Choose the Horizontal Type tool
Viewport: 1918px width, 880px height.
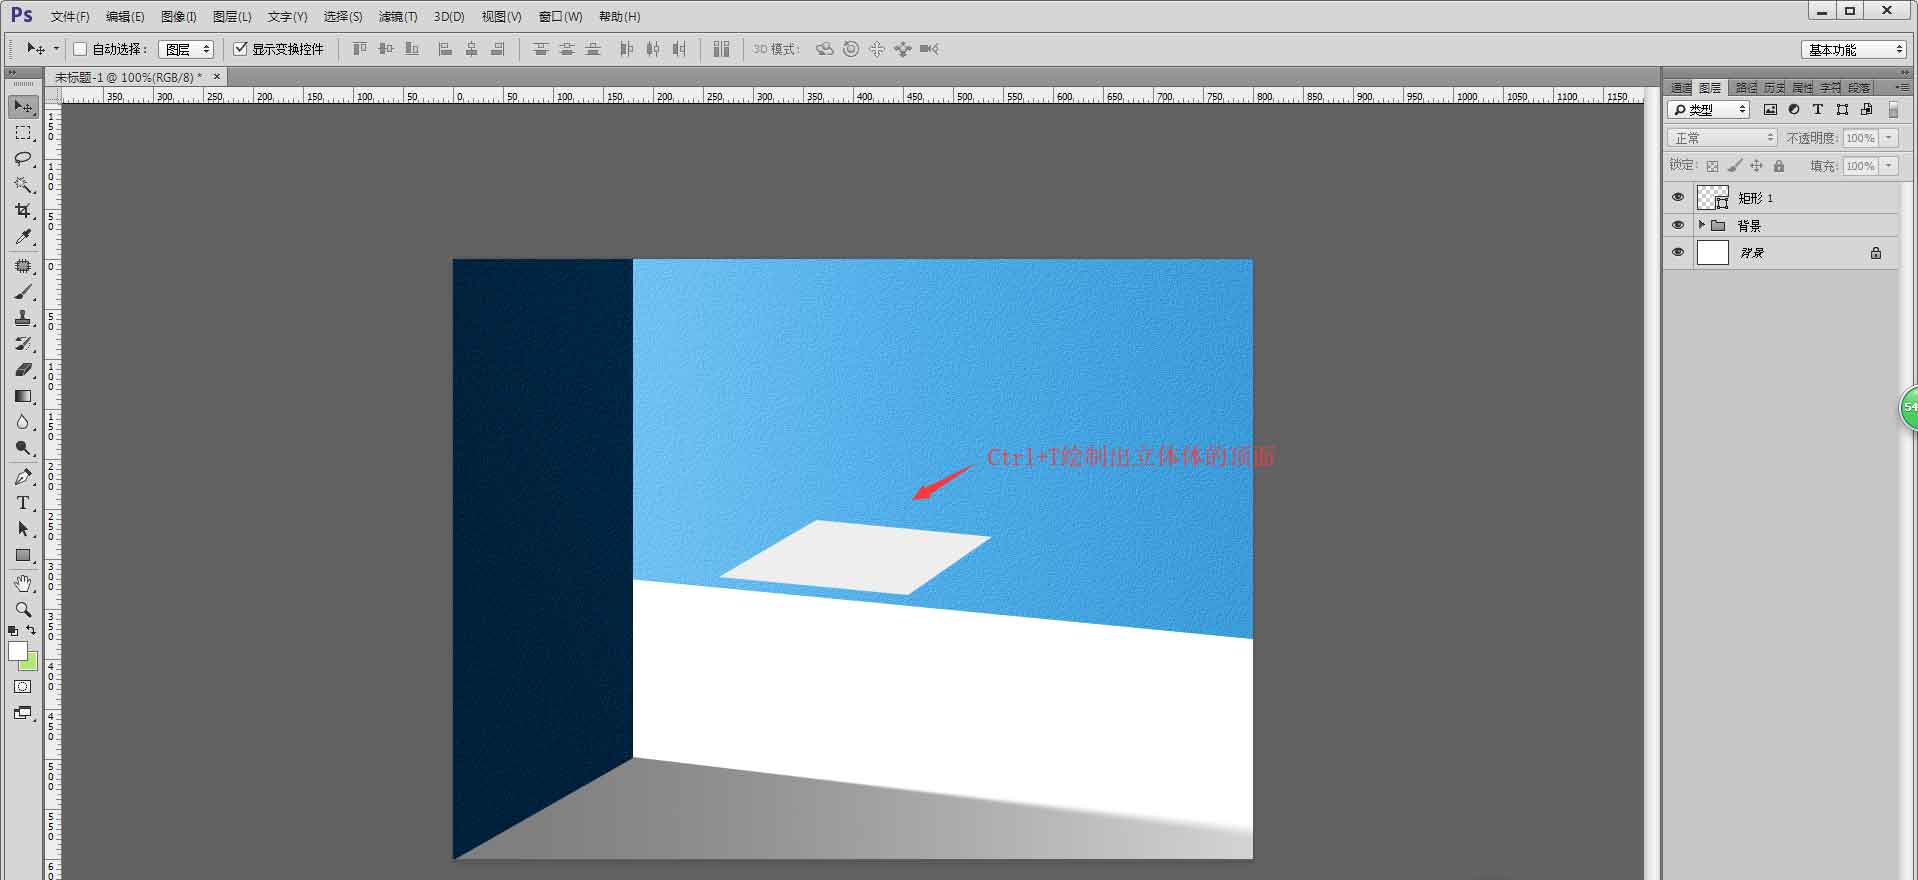click(23, 503)
